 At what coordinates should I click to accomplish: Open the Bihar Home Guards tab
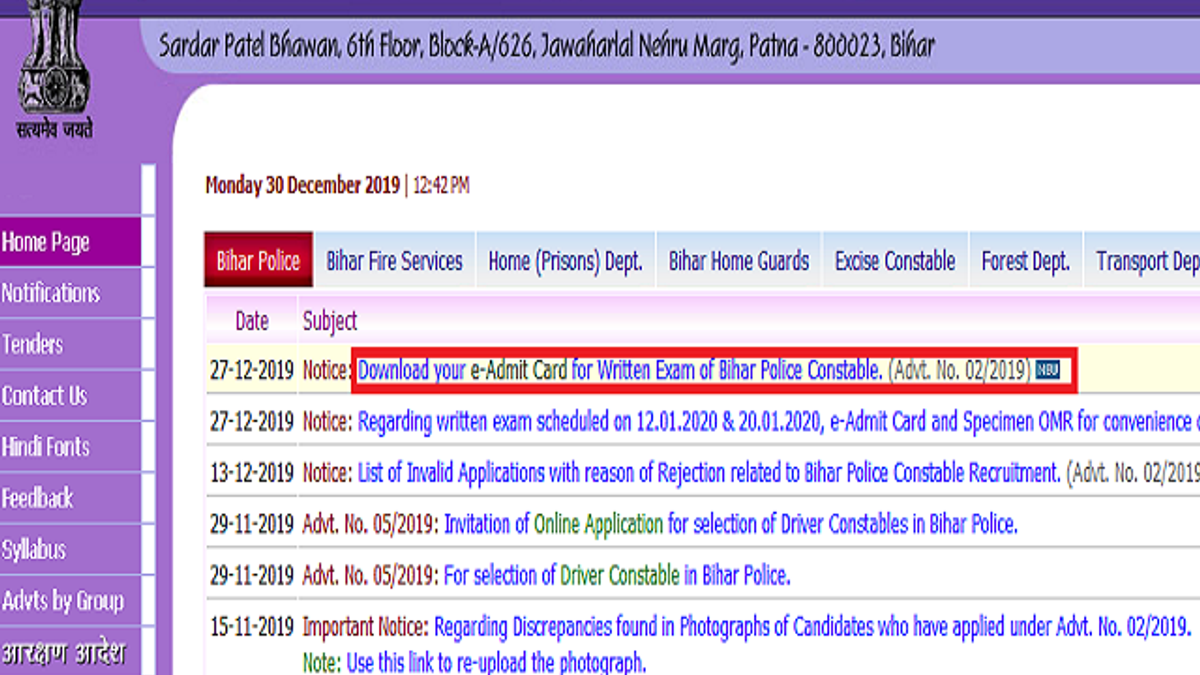738,262
